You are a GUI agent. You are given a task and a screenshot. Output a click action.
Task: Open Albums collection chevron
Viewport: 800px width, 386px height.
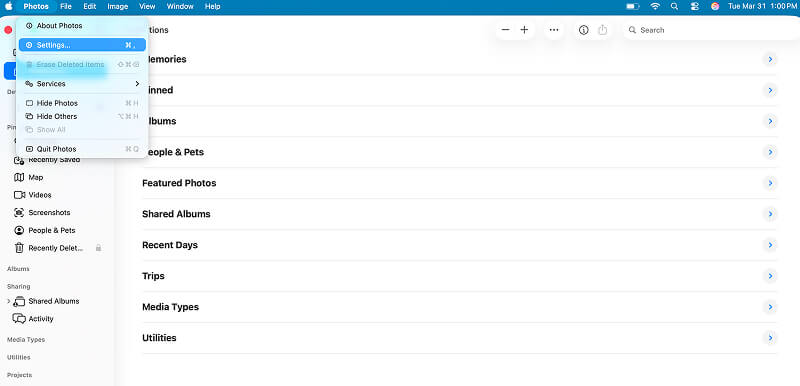click(770, 121)
